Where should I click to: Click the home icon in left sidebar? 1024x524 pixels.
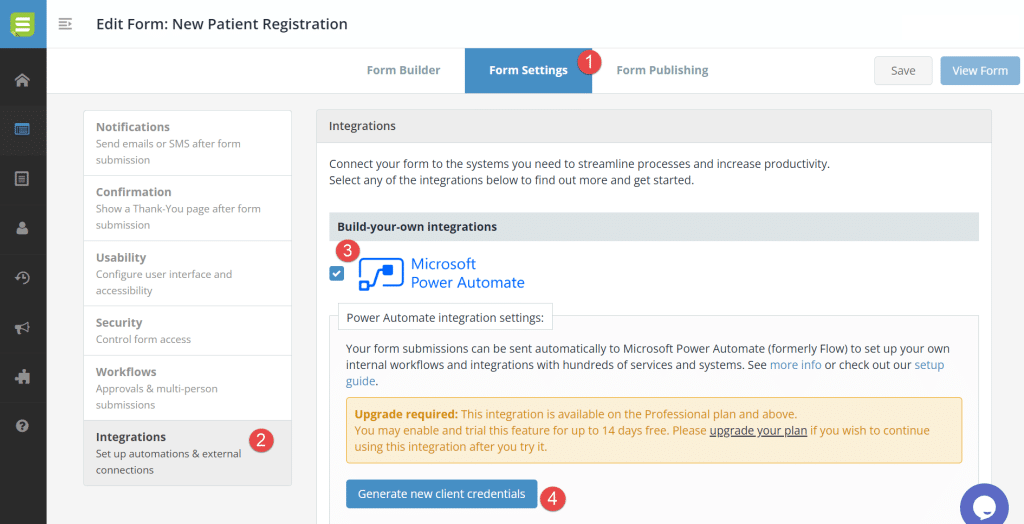[x=22, y=80]
